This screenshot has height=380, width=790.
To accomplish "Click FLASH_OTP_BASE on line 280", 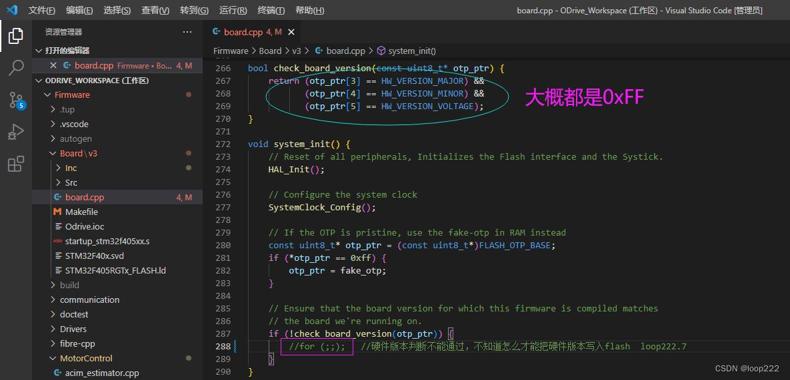I will (514, 245).
